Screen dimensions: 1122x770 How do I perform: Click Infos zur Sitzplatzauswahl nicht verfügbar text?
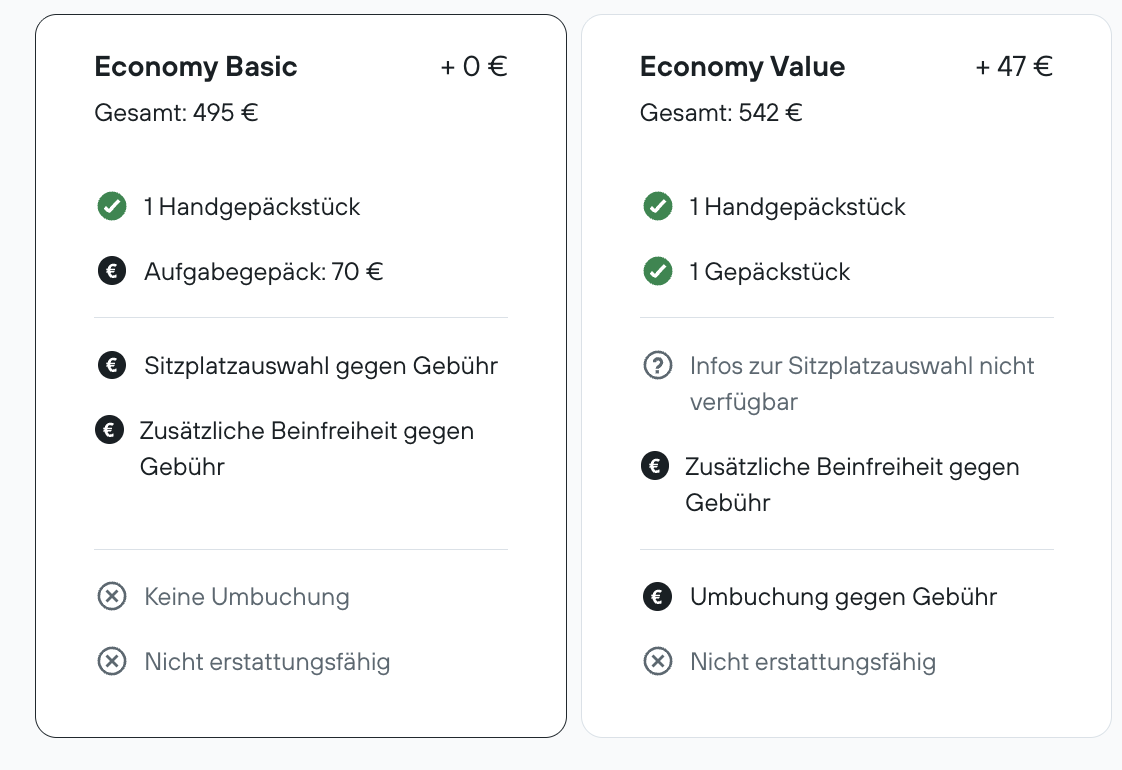[x=862, y=384]
